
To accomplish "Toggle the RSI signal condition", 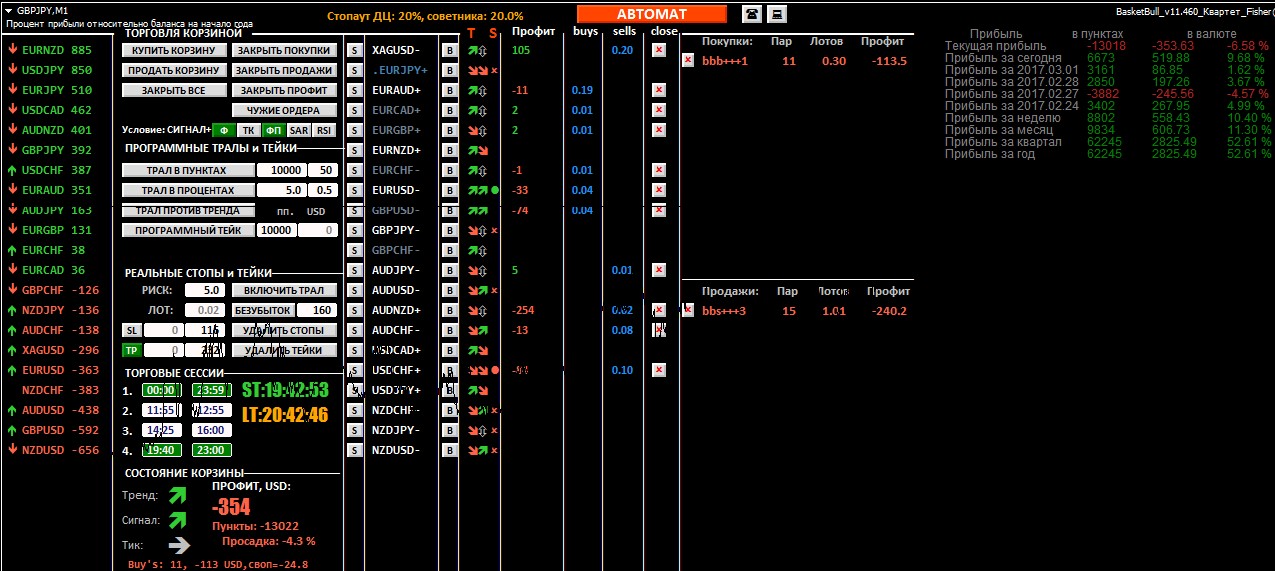I will (x=323, y=130).
